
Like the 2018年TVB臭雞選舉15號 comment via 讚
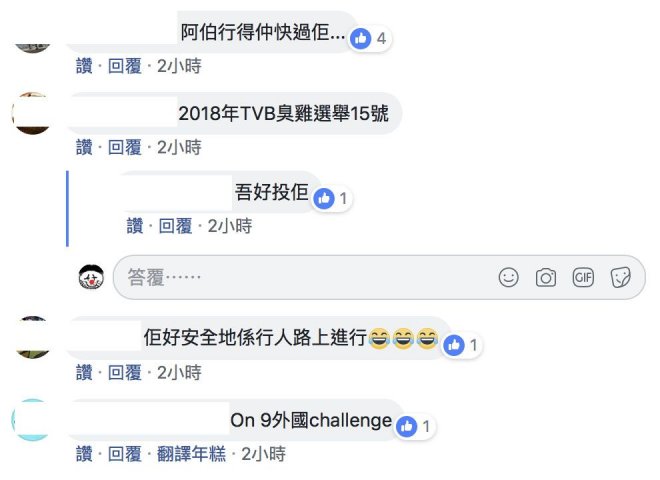[x=84, y=147]
